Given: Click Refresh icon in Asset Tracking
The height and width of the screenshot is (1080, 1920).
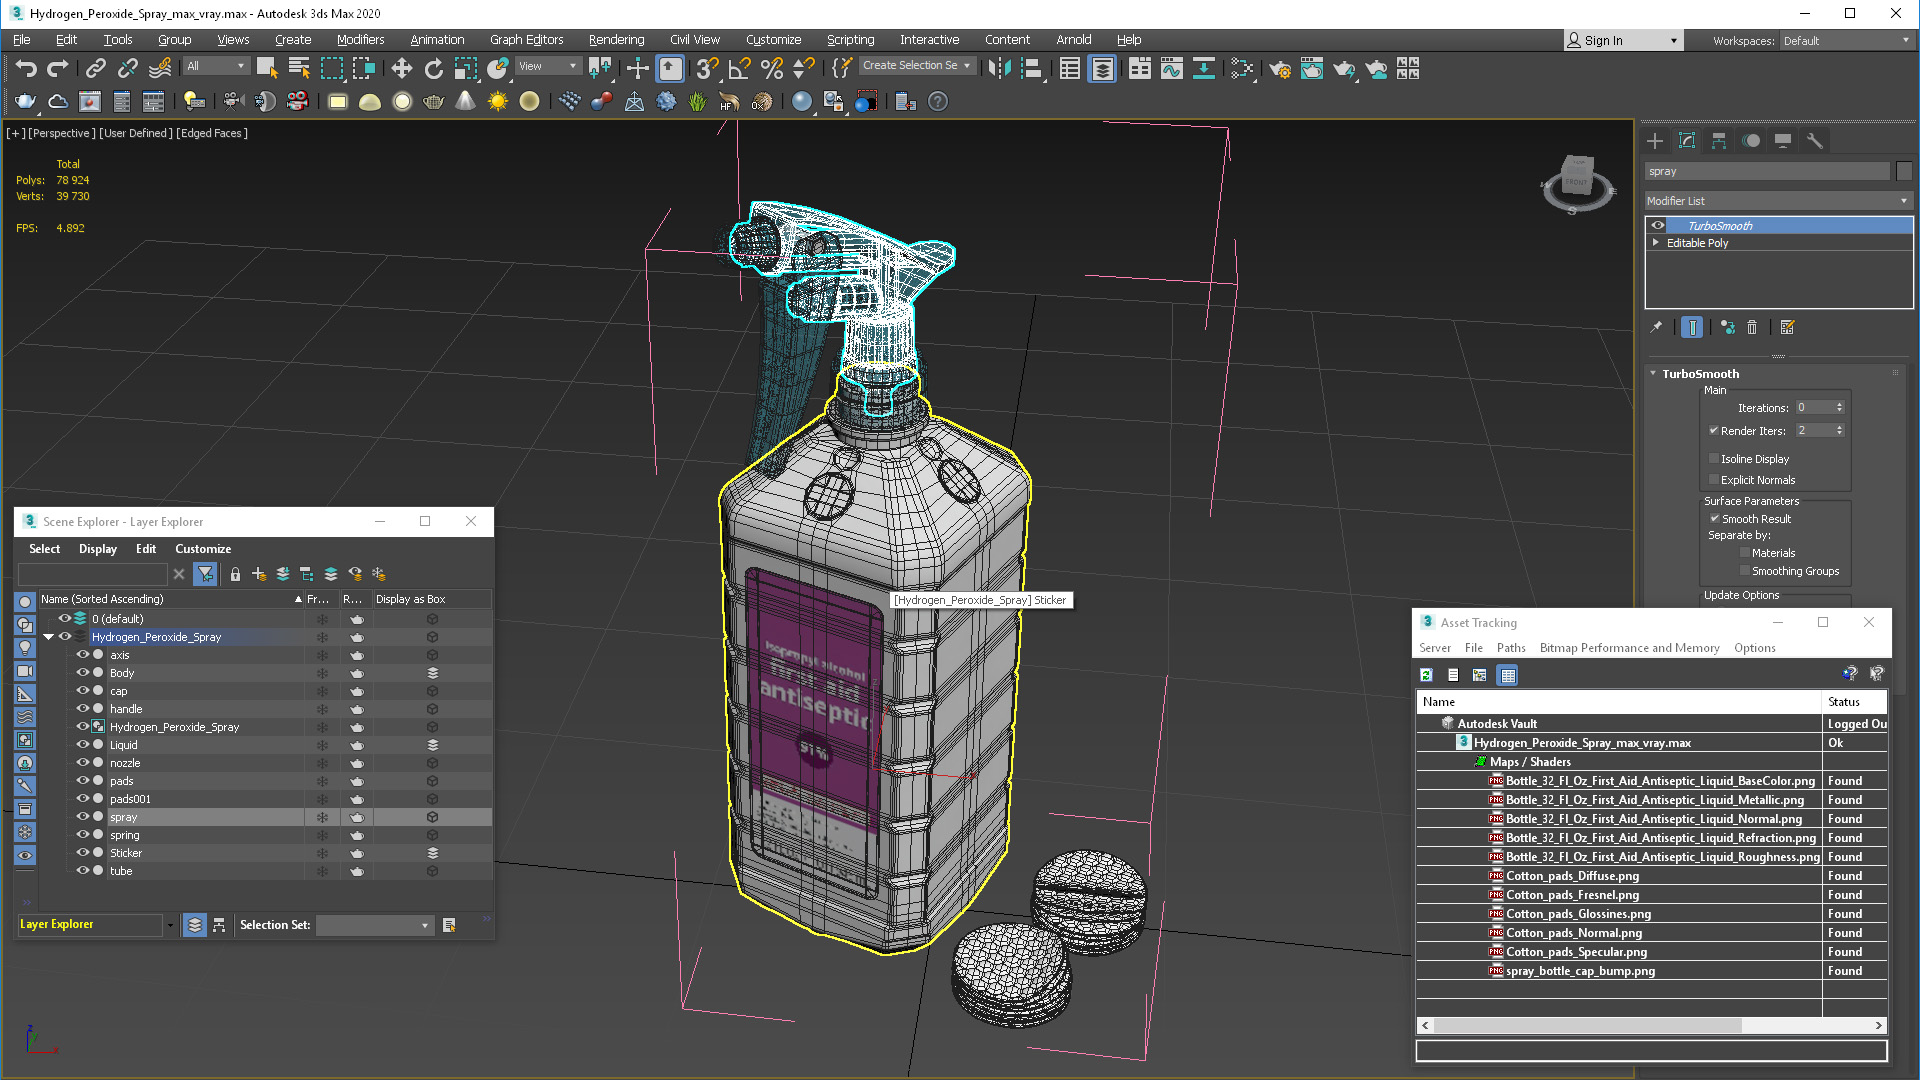Looking at the screenshot, I should coord(1426,675).
